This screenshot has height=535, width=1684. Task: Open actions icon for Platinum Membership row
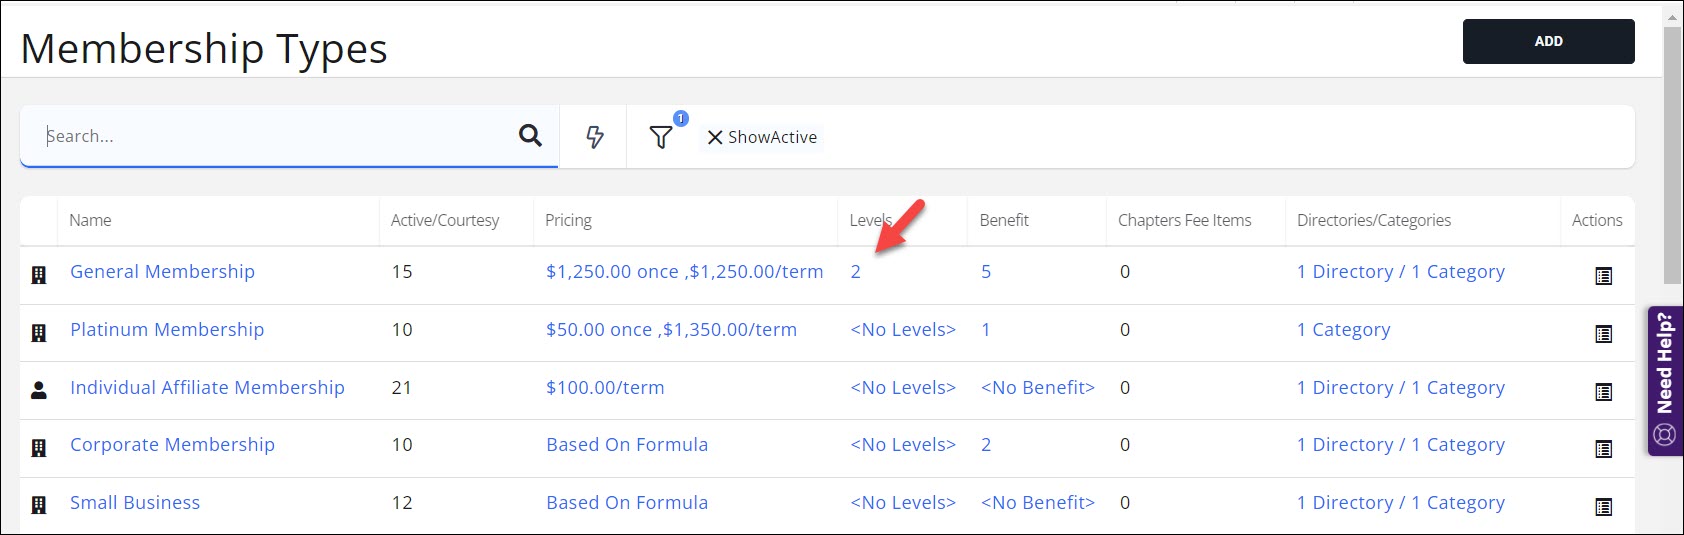tap(1603, 334)
